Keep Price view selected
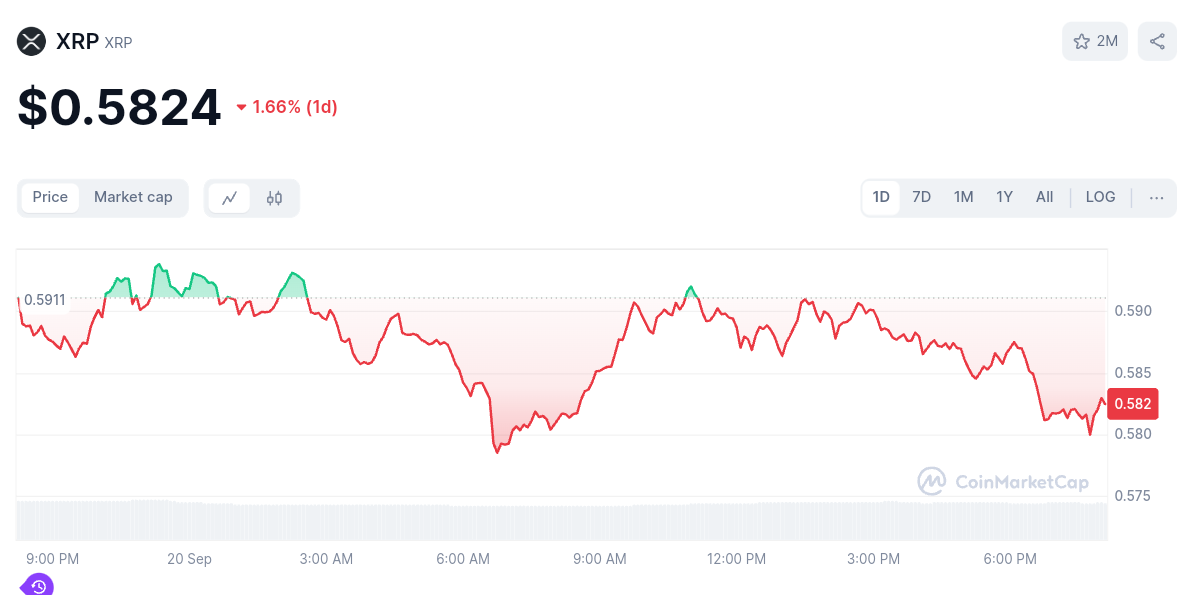This screenshot has width=1189, height=595. (50, 197)
